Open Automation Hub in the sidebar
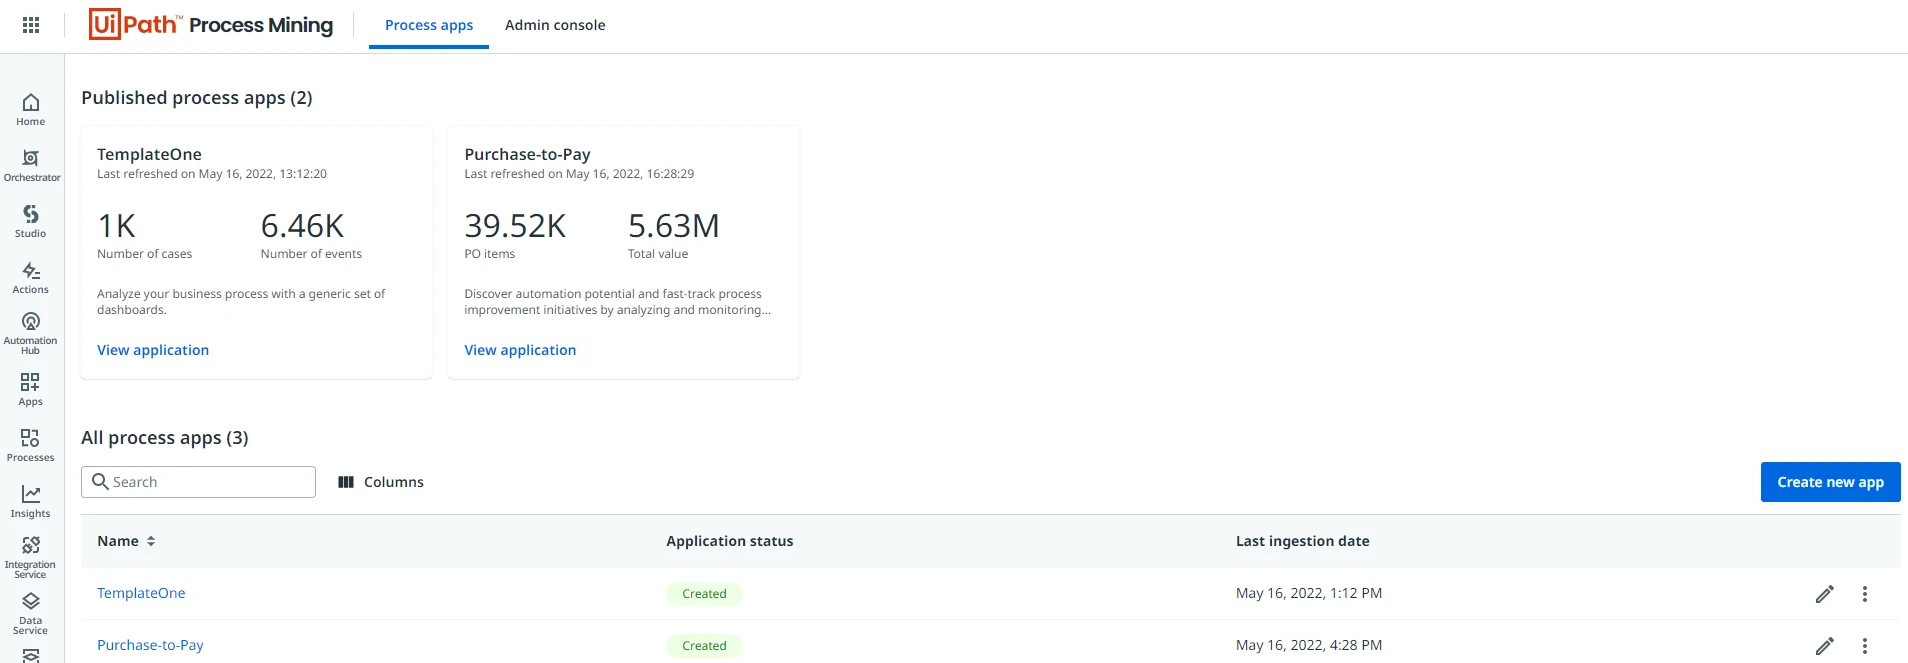This screenshot has height=663, width=1908. click(x=31, y=333)
